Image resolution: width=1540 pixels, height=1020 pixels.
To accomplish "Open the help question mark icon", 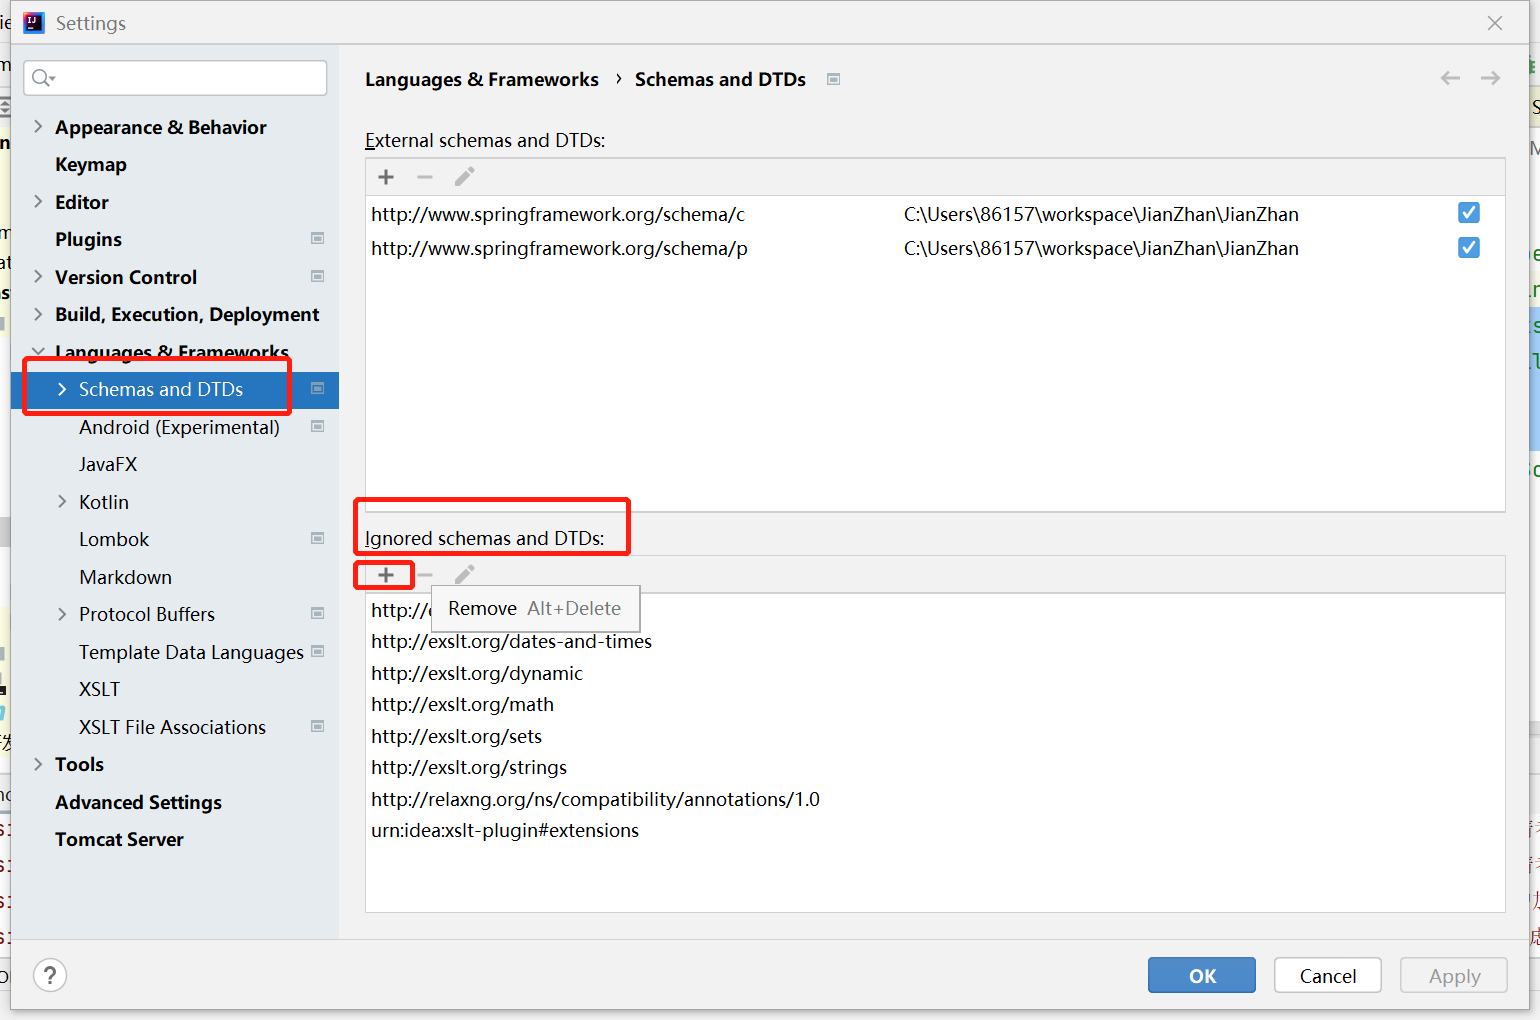I will tap(50, 975).
